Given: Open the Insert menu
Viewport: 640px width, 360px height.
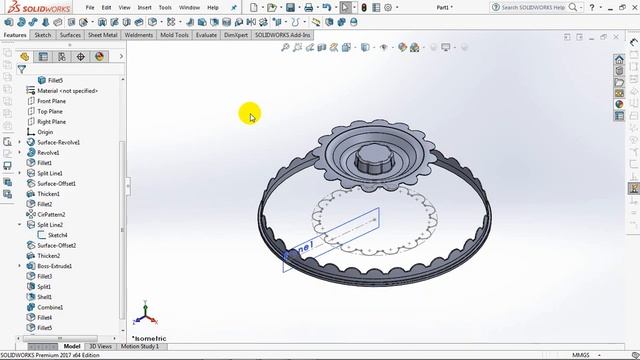Looking at the screenshot, I should [x=144, y=7].
